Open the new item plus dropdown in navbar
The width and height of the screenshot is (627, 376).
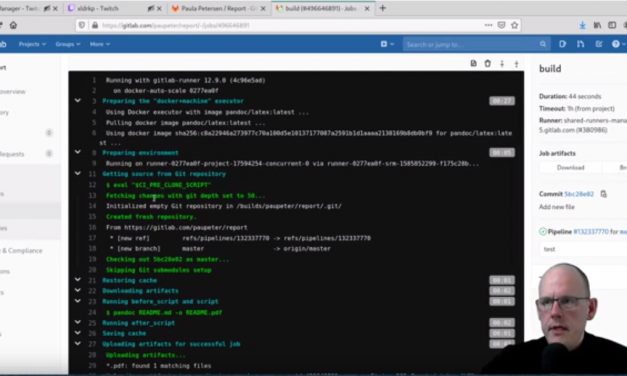click(x=387, y=44)
